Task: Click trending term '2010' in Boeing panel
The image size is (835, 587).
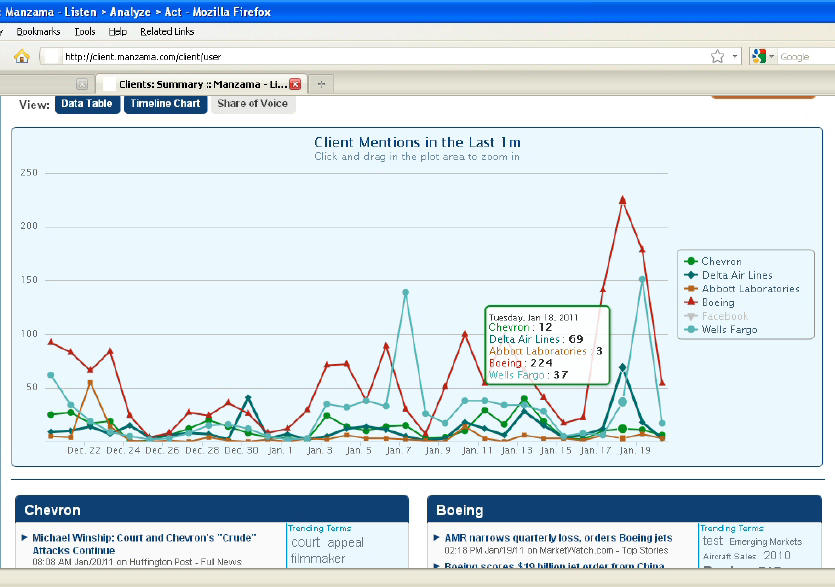Action: 777,555
